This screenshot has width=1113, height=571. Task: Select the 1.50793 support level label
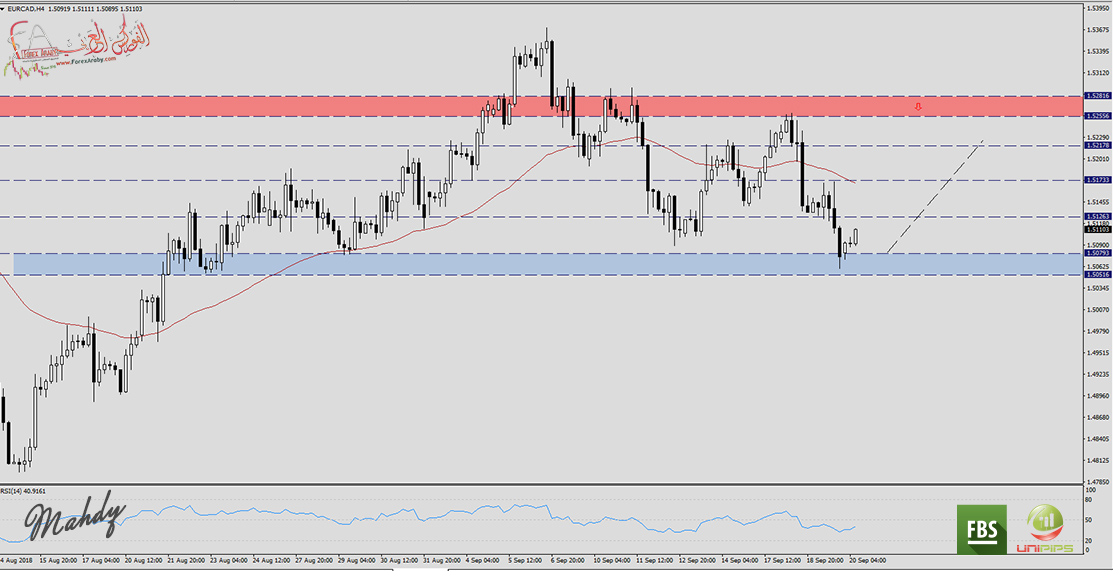click(1096, 253)
